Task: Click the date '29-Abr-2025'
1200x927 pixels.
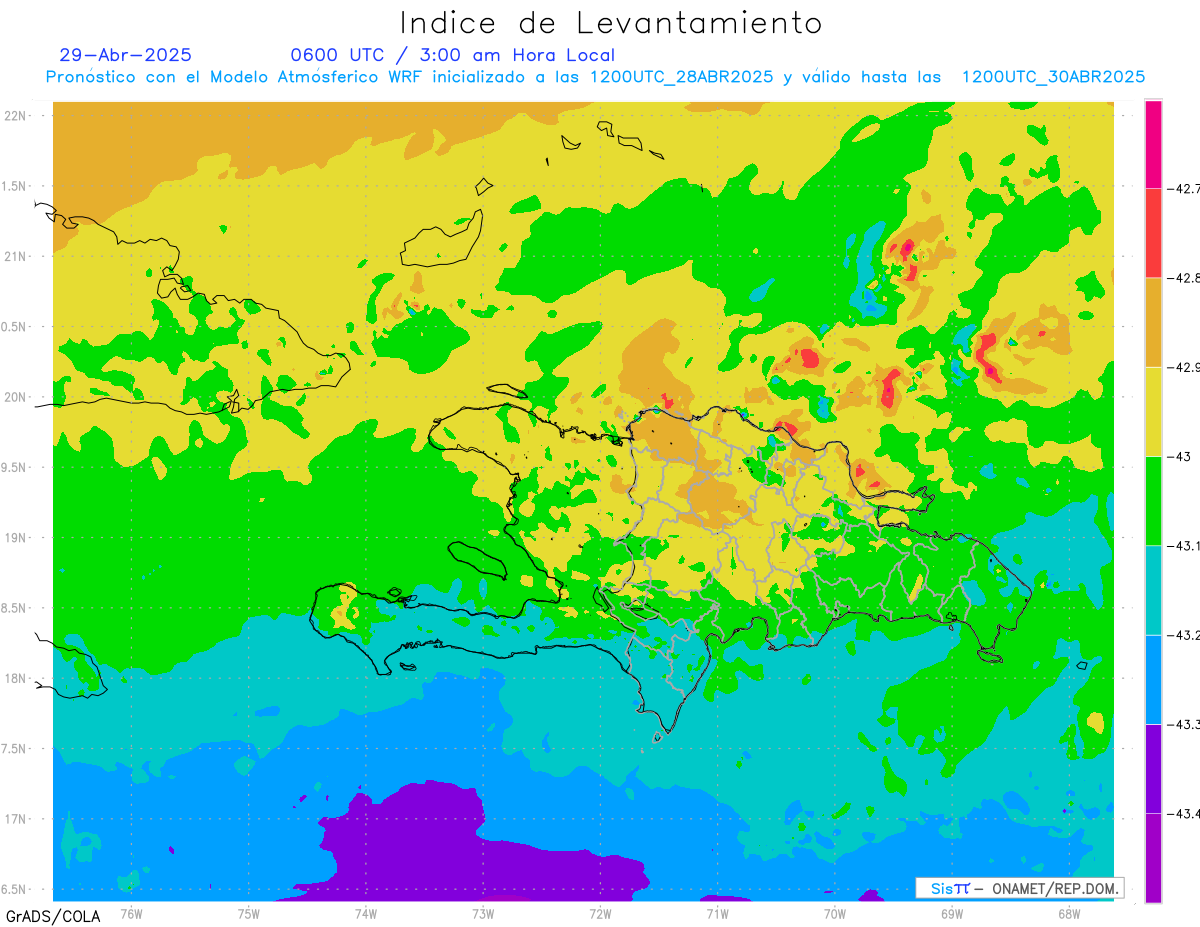Action: point(126,55)
